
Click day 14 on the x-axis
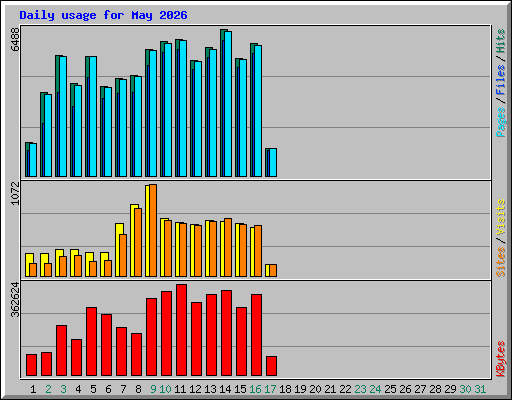tap(225, 389)
